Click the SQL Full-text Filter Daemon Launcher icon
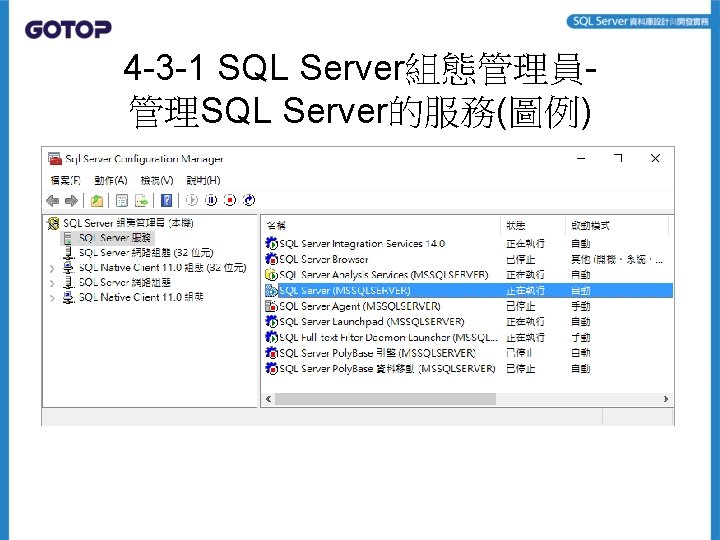 271,337
